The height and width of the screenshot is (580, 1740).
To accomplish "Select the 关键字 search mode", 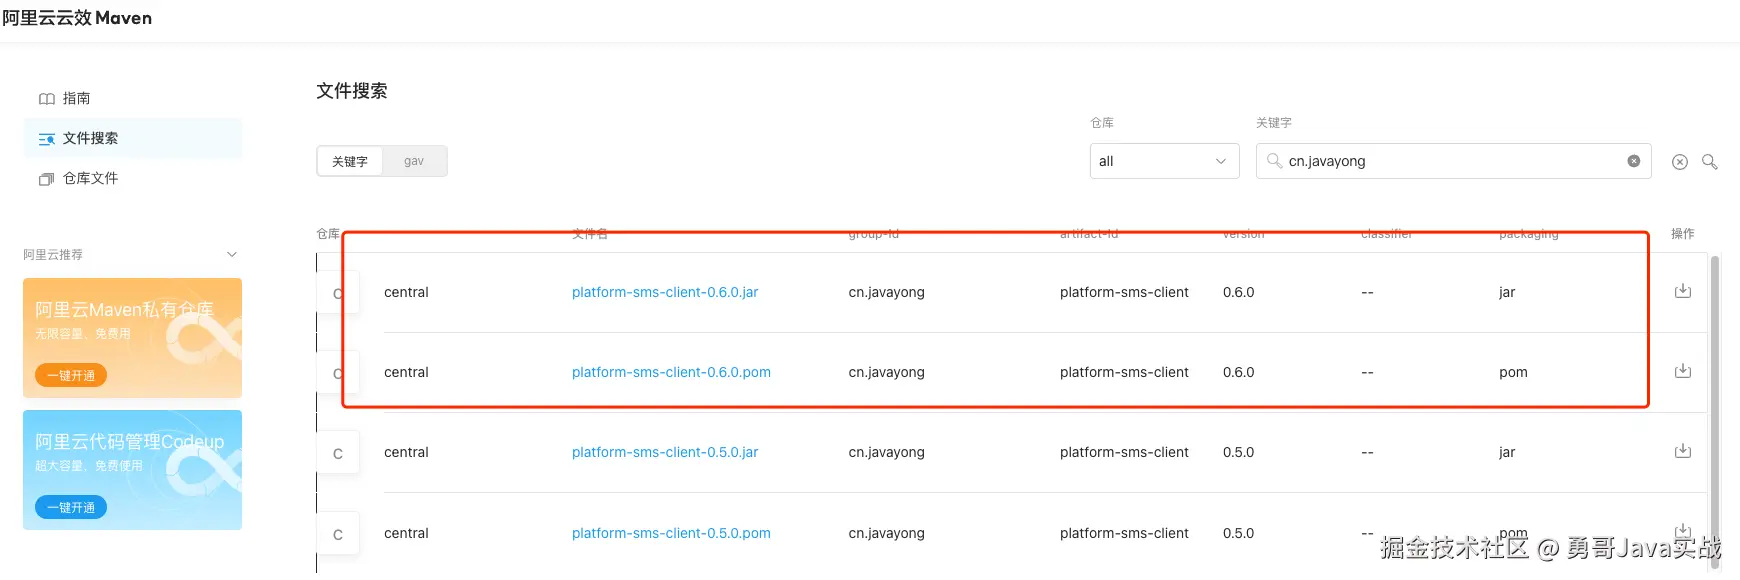I will pyautogui.click(x=350, y=161).
